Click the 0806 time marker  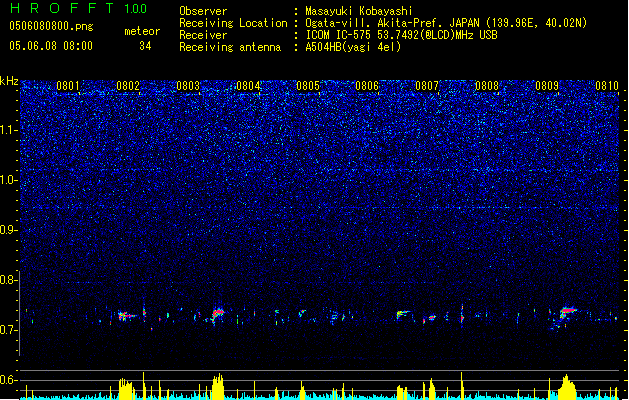(367, 86)
